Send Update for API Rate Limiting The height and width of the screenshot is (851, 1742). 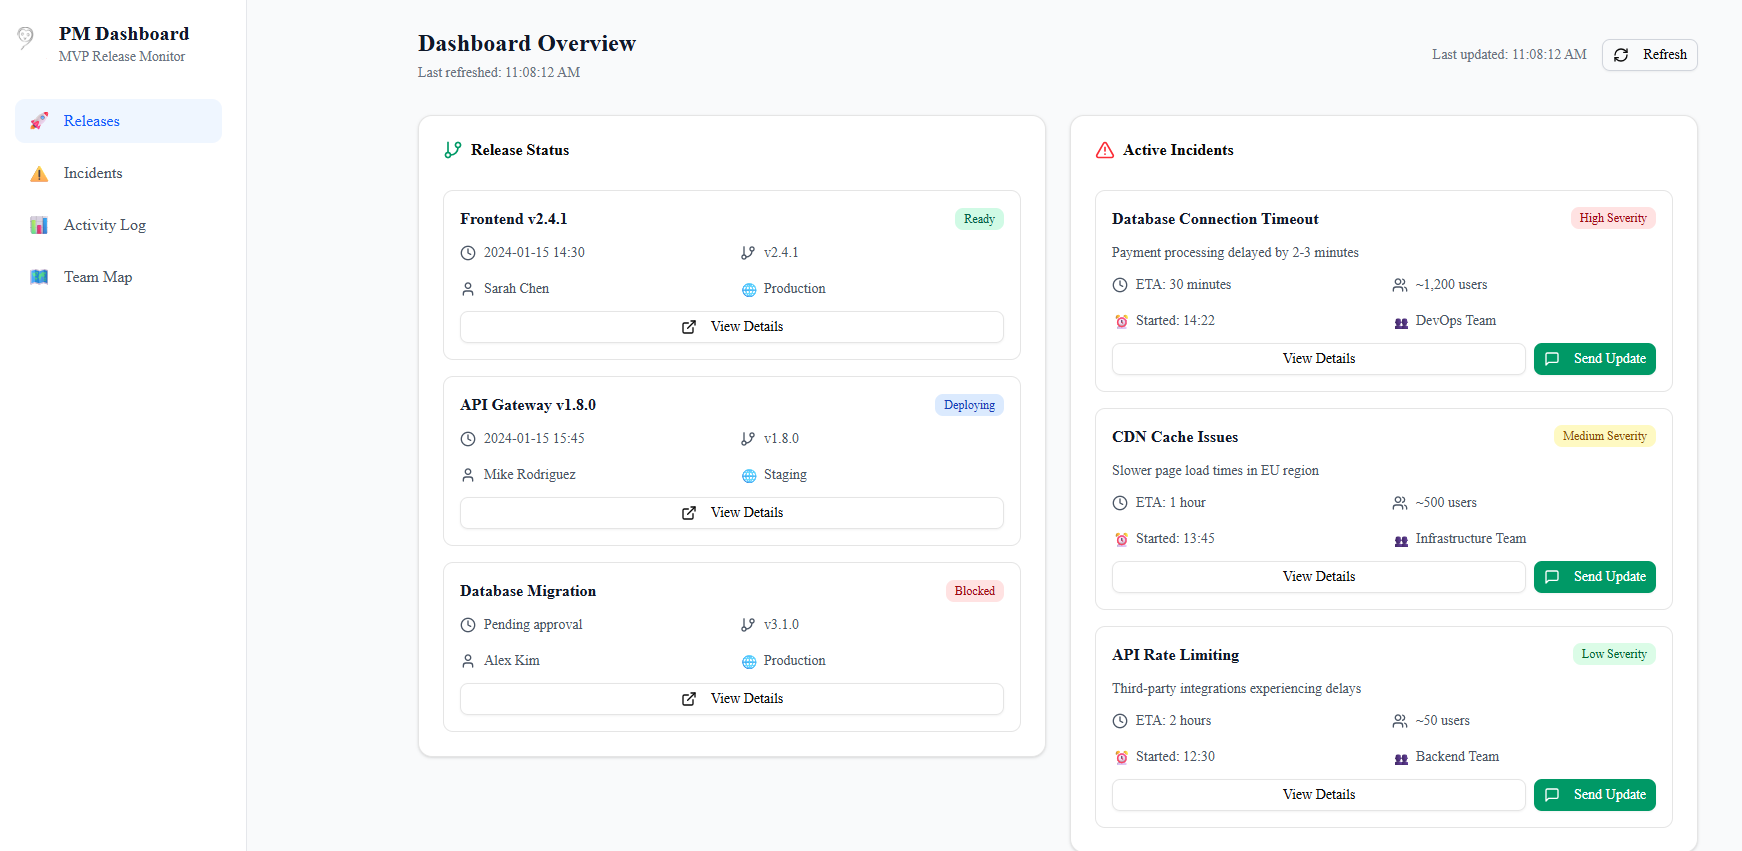click(1594, 795)
